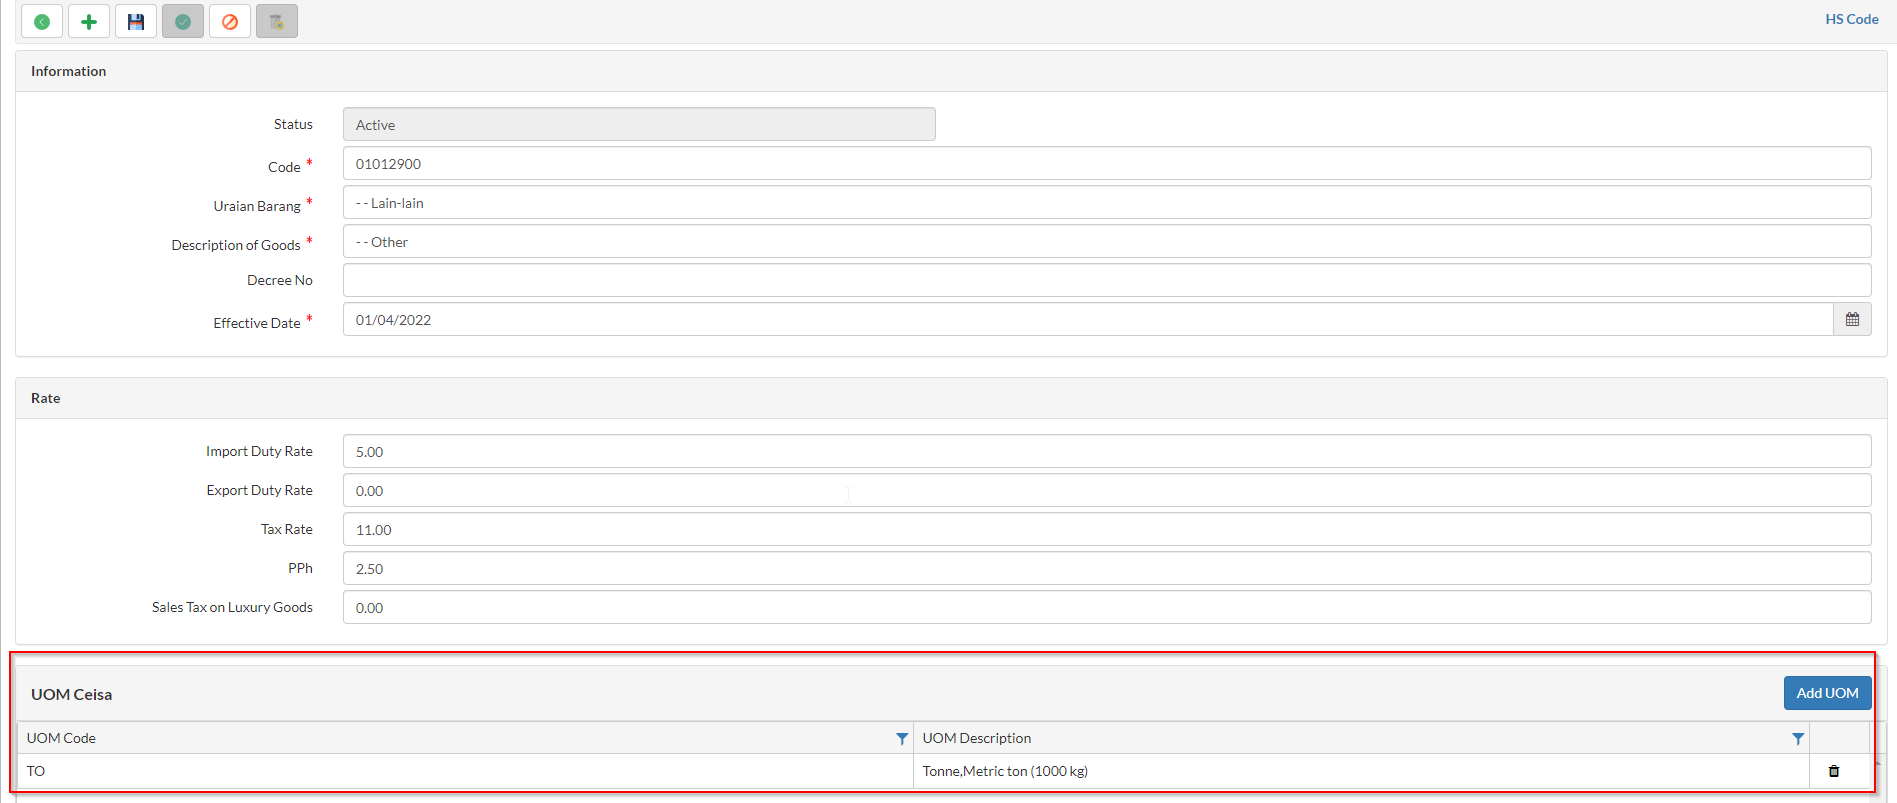The width and height of the screenshot is (1897, 803).
Task: Click the Sales Tax on Luxury Goods field
Action: click(x=1106, y=608)
